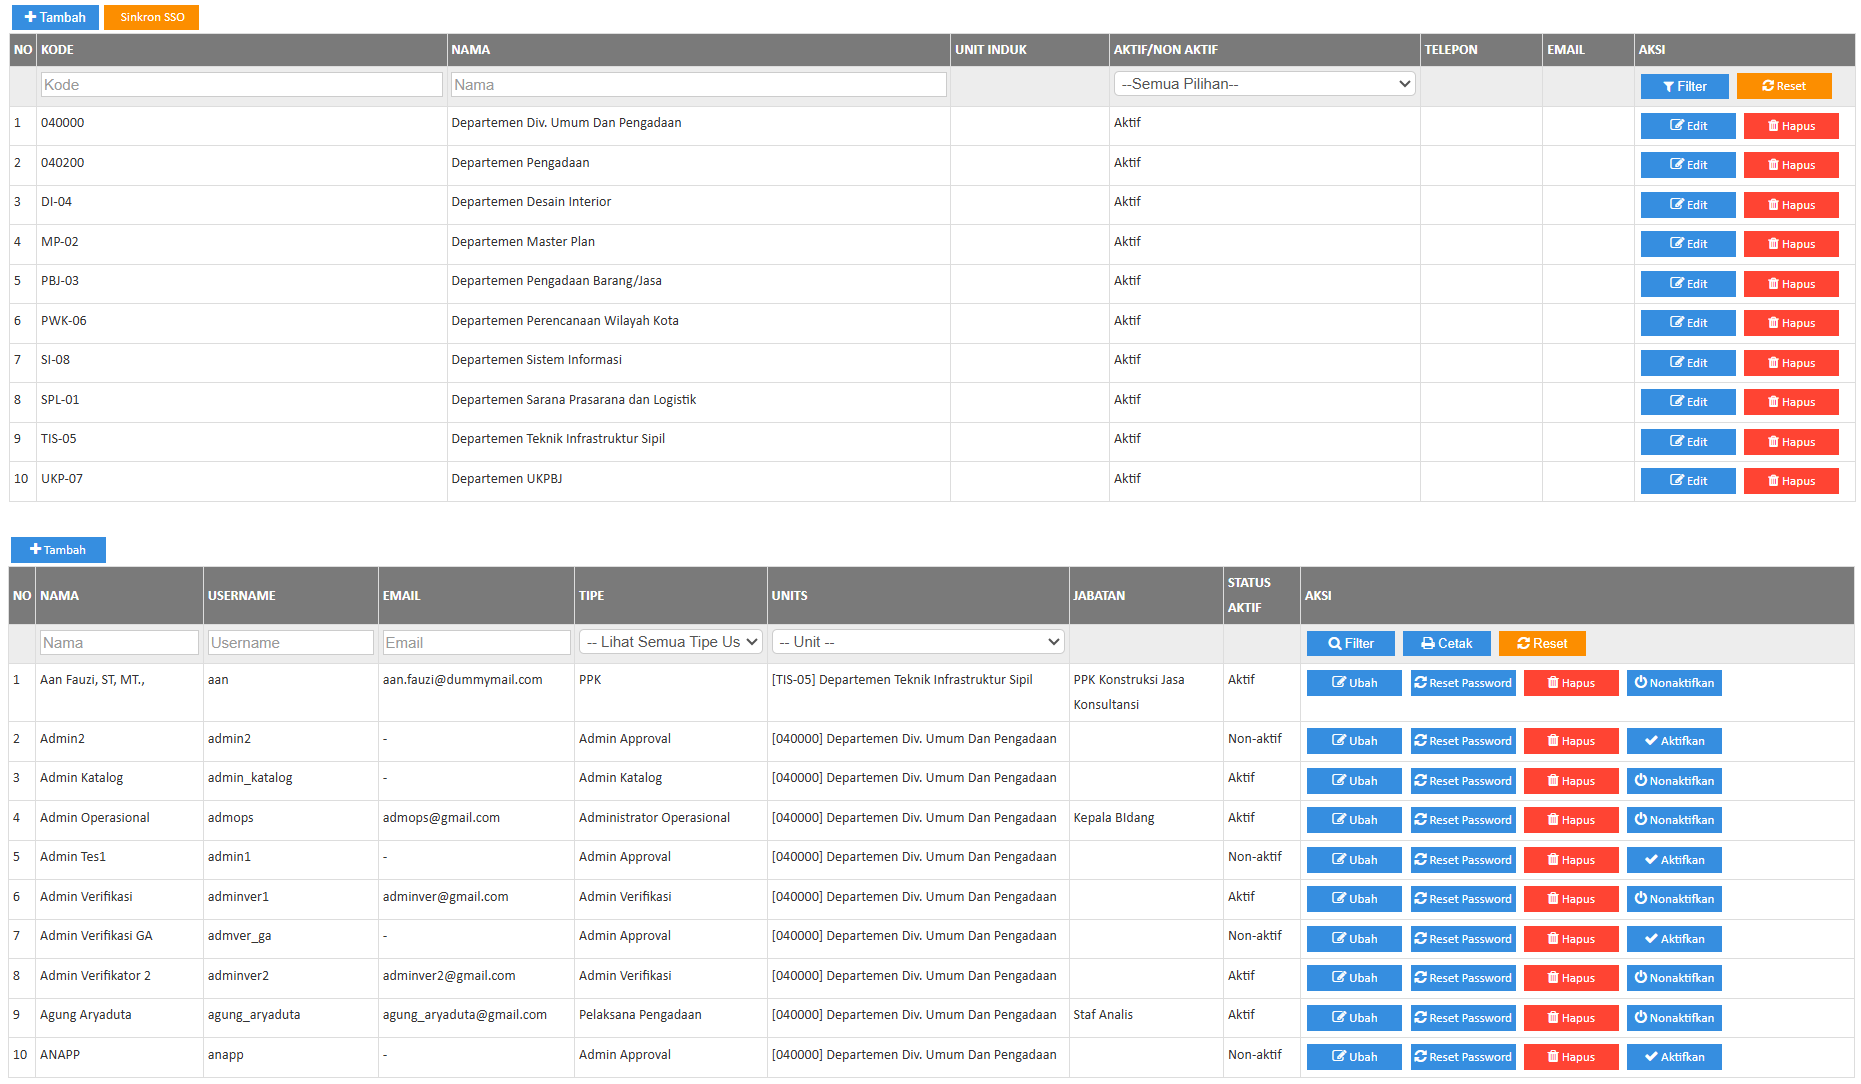Deactivate Admin Katalog with Nonaktifkan

tap(1673, 781)
